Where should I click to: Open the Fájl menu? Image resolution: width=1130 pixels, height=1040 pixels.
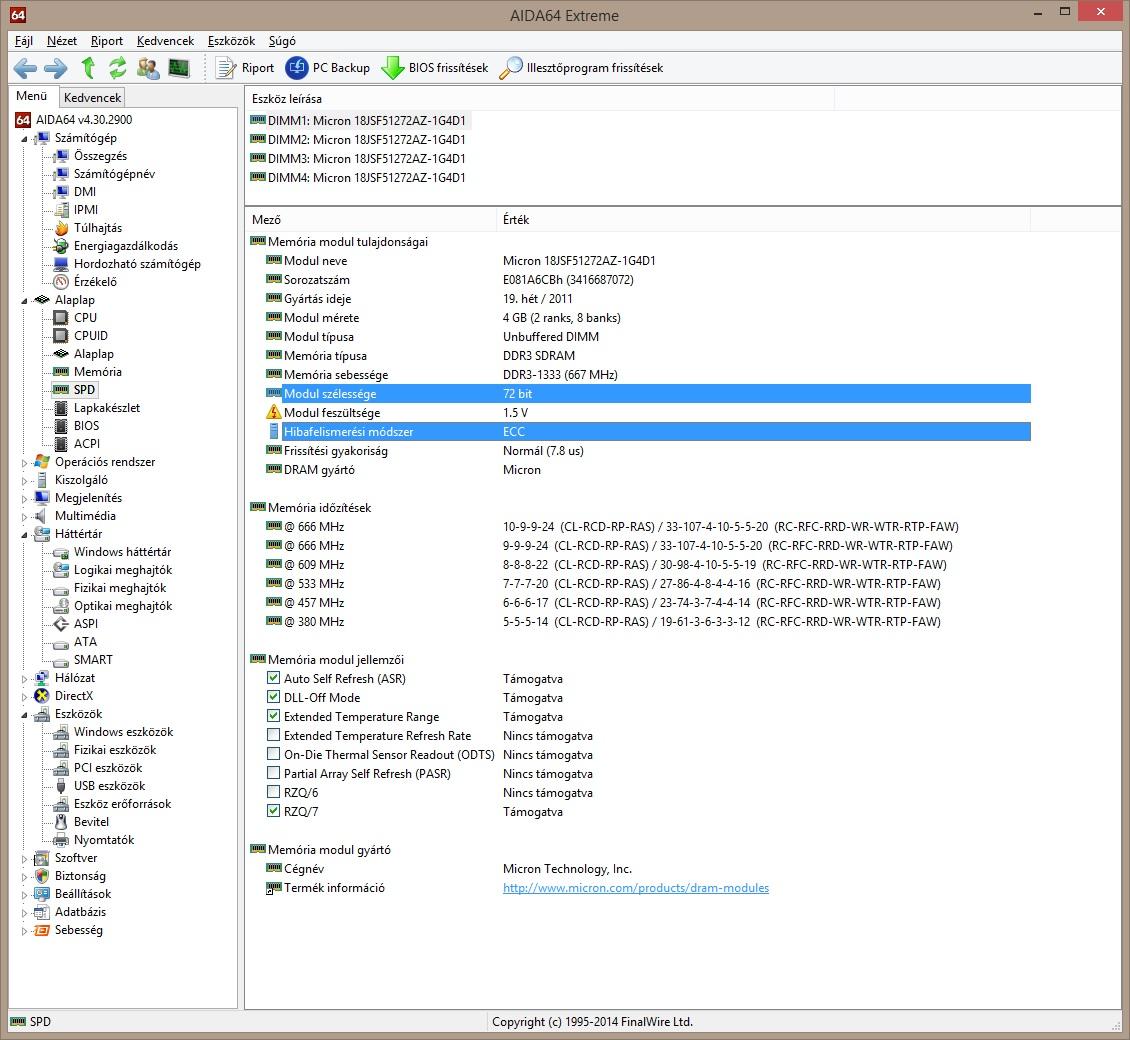tap(24, 41)
